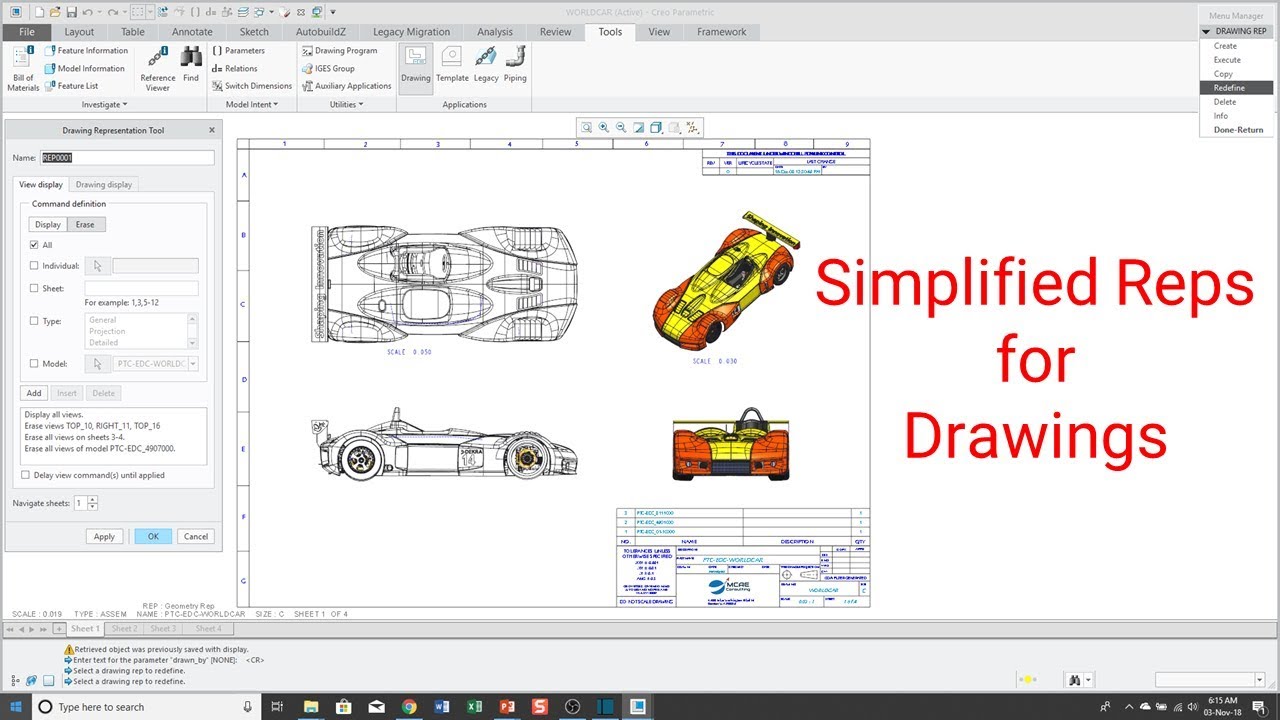
Task: Open Chrome from the taskbar
Action: coord(409,707)
